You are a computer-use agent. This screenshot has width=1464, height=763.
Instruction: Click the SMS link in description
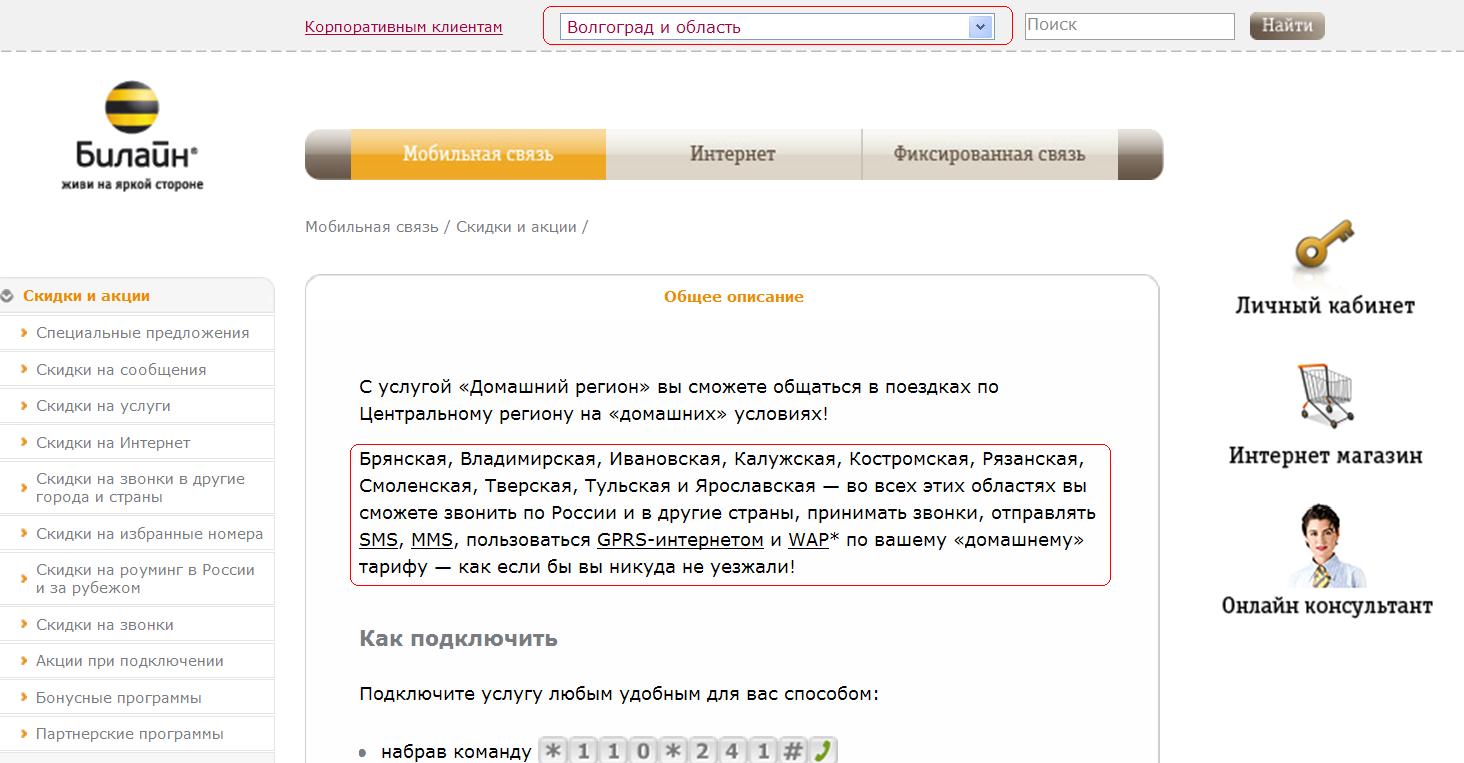(x=379, y=540)
